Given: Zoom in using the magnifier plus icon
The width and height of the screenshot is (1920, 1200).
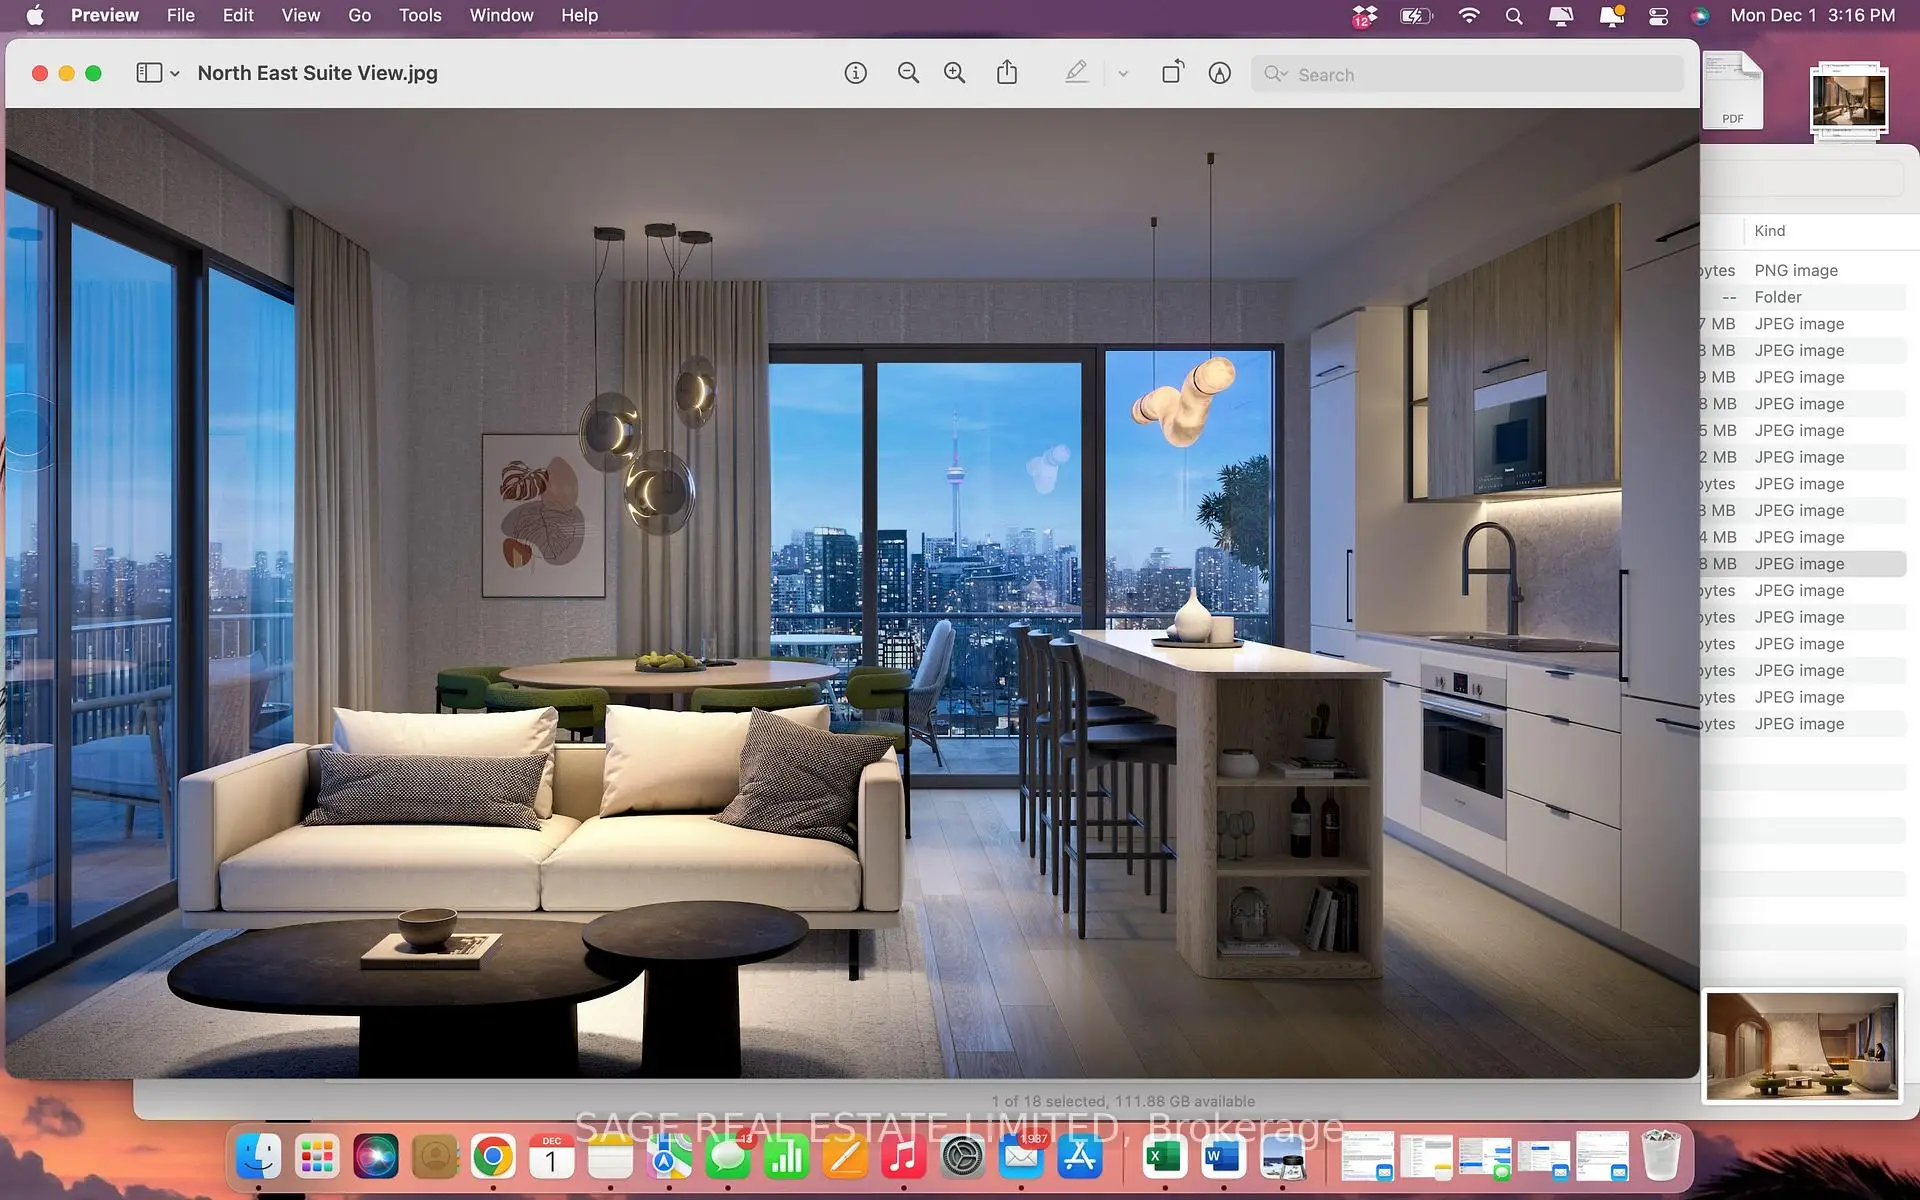Looking at the screenshot, I should (955, 73).
